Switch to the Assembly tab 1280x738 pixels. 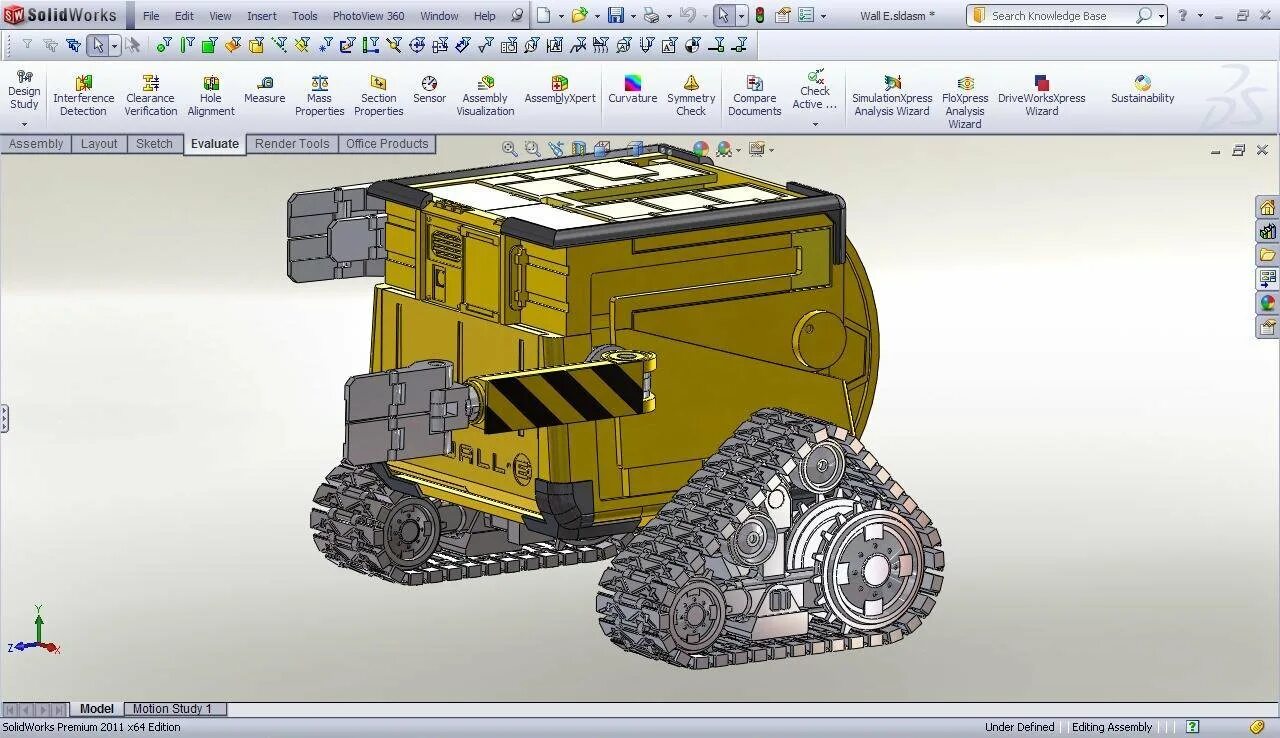36,144
